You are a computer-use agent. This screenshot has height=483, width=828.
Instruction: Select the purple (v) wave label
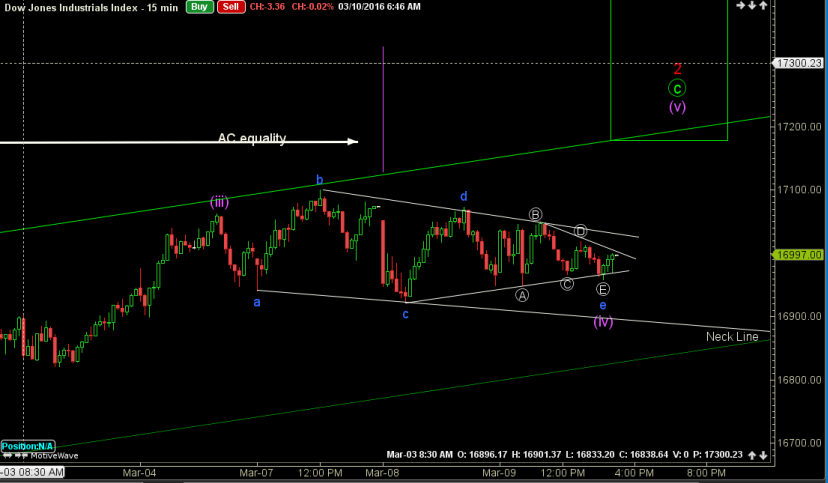point(678,107)
